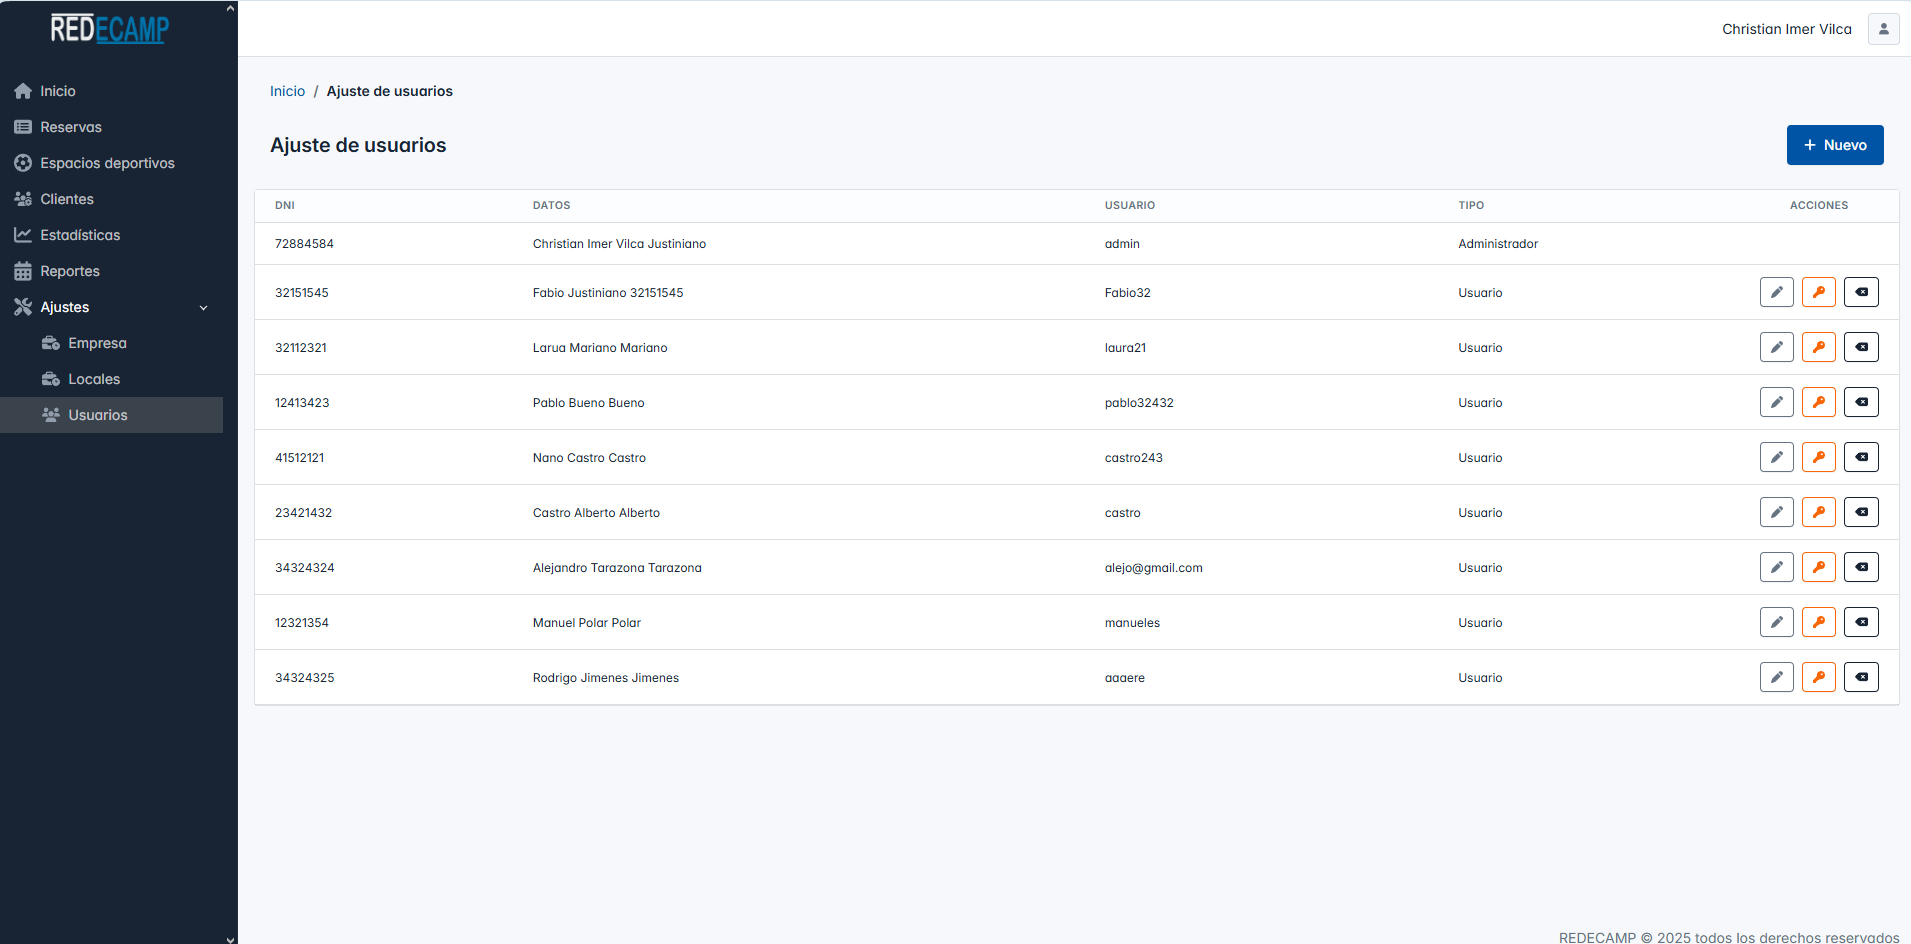Collapse the Ajustes menu chevron

(x=204, y=308)
